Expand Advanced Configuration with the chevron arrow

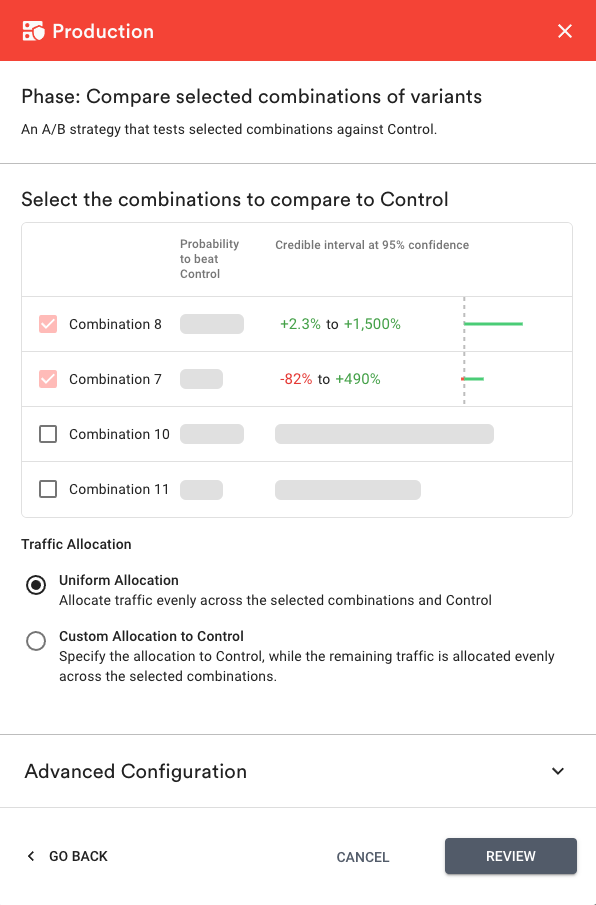coord(557,771)
